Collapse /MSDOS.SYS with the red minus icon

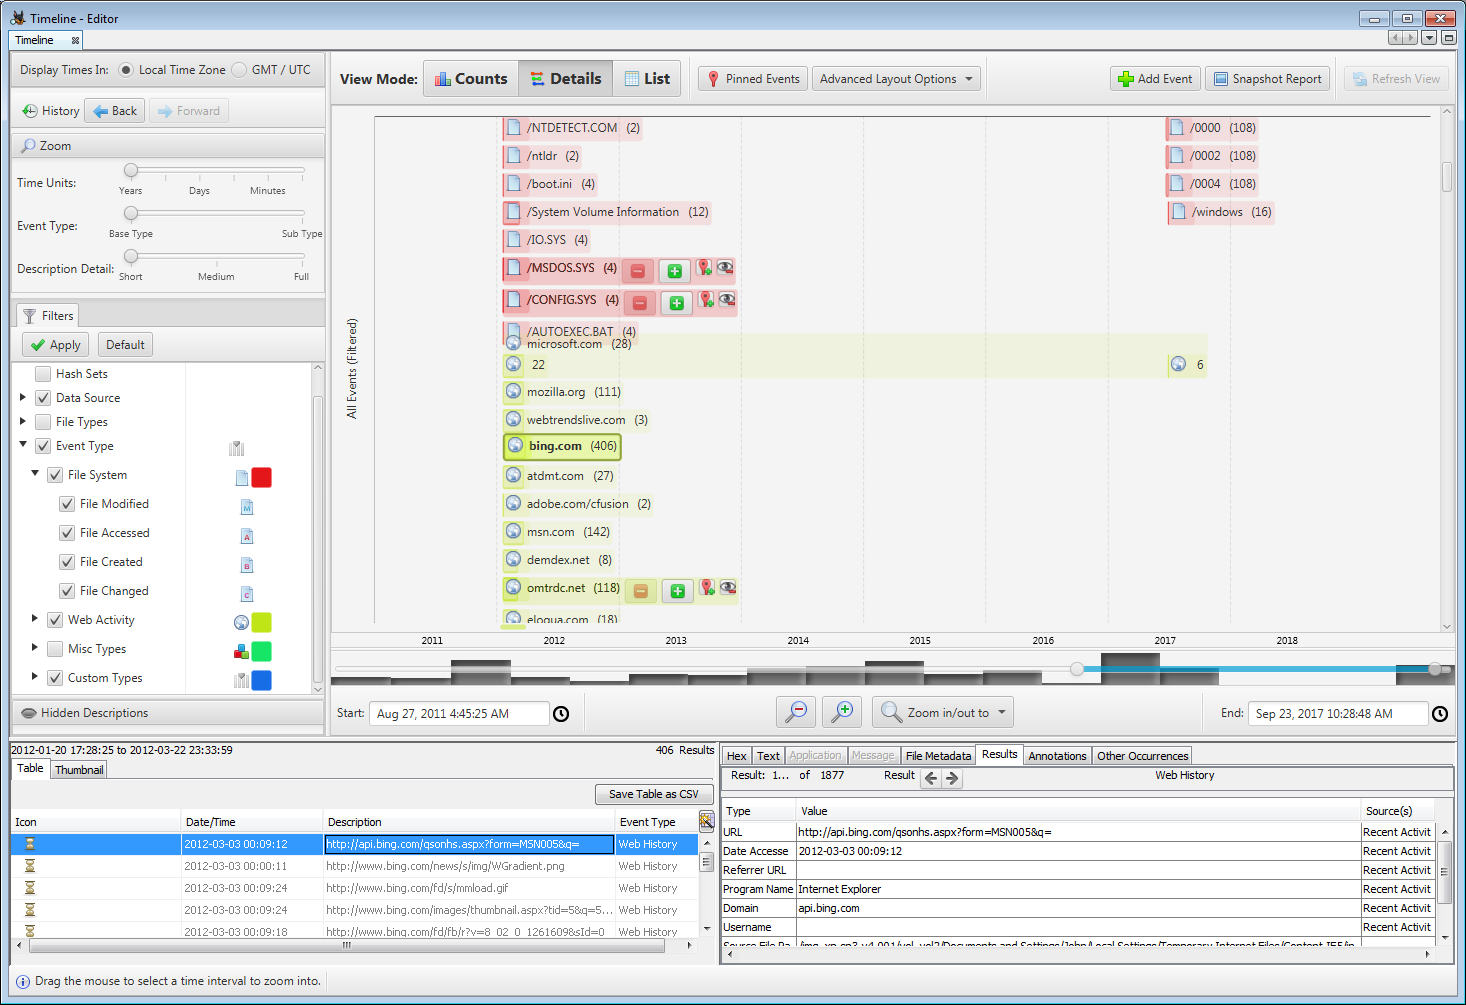click(x=639, y=270)
